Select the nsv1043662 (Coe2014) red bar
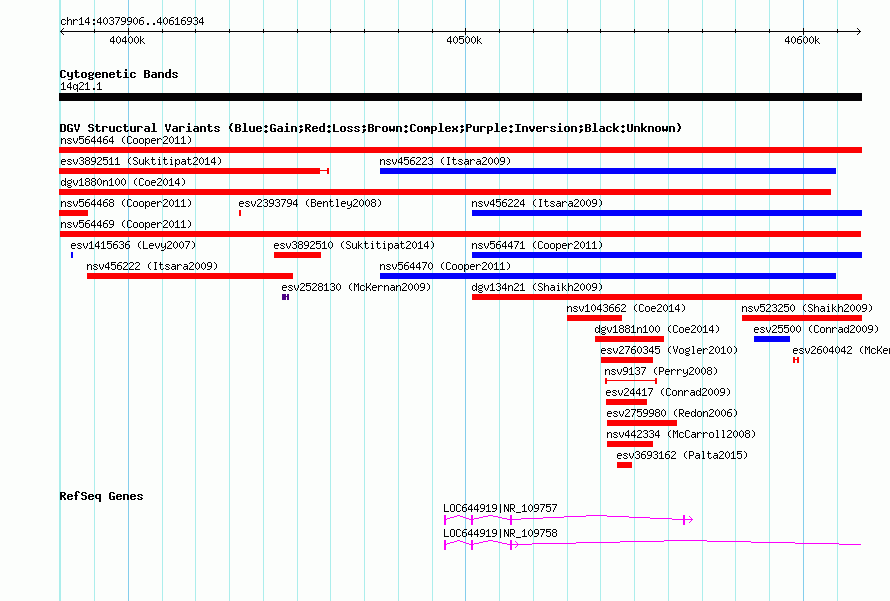Image resolution: width=890 pixels, height=601 pixels. tap(594, 318)
